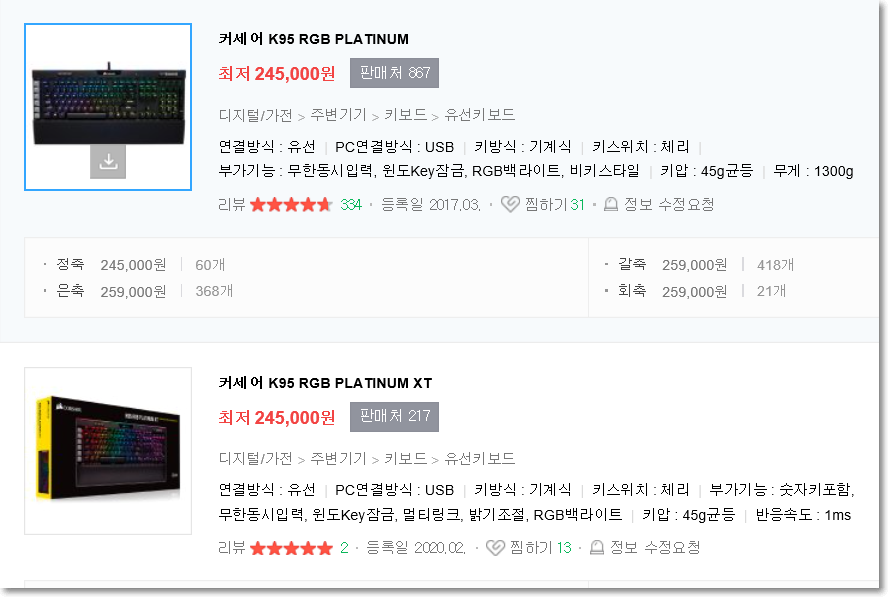Screen dimensions: 888x597
Task: Open product title 커세어 K95 RGB PLATINUM XT
Action: [x=325, y=383]
